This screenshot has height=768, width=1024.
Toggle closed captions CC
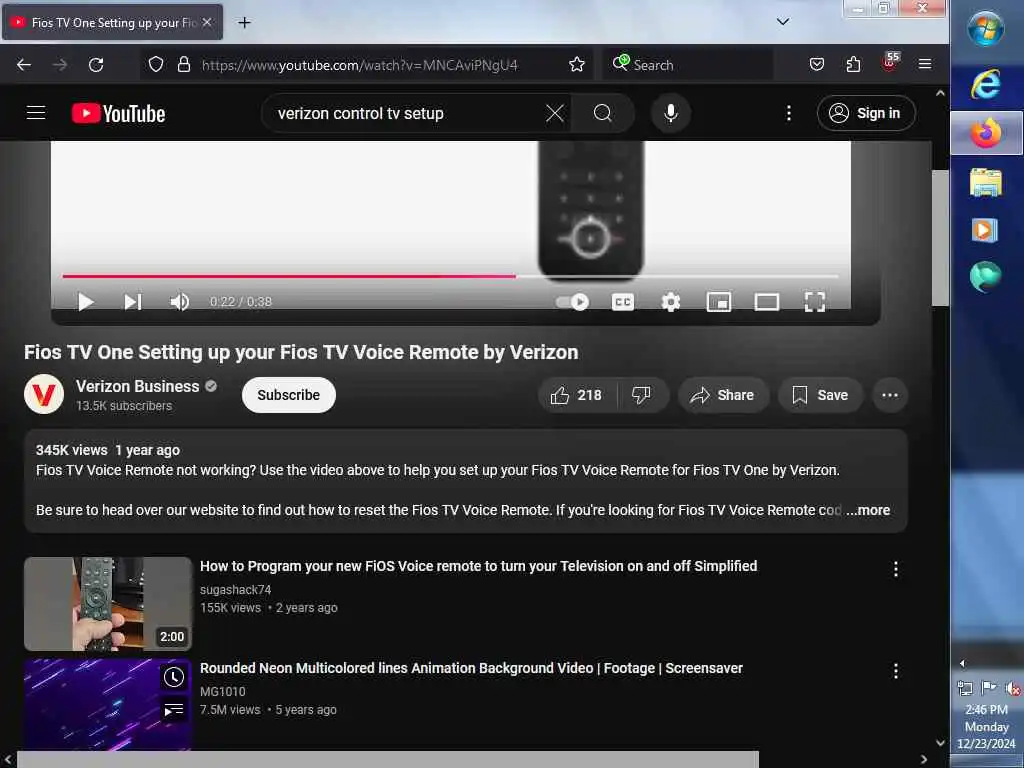623,302
